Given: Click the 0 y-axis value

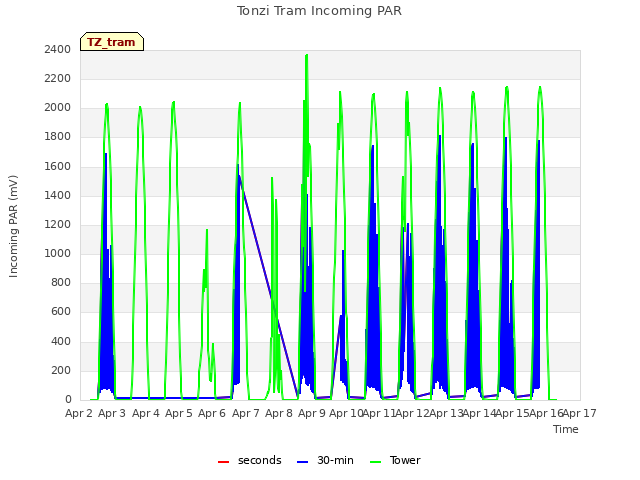Looking at the screenshot, I should coord(68,400).
